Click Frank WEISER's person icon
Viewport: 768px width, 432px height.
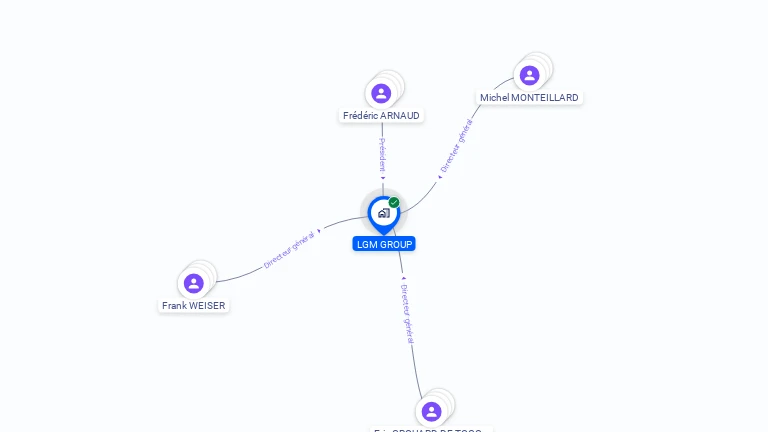pyautogui.click(x=193, y=283)
